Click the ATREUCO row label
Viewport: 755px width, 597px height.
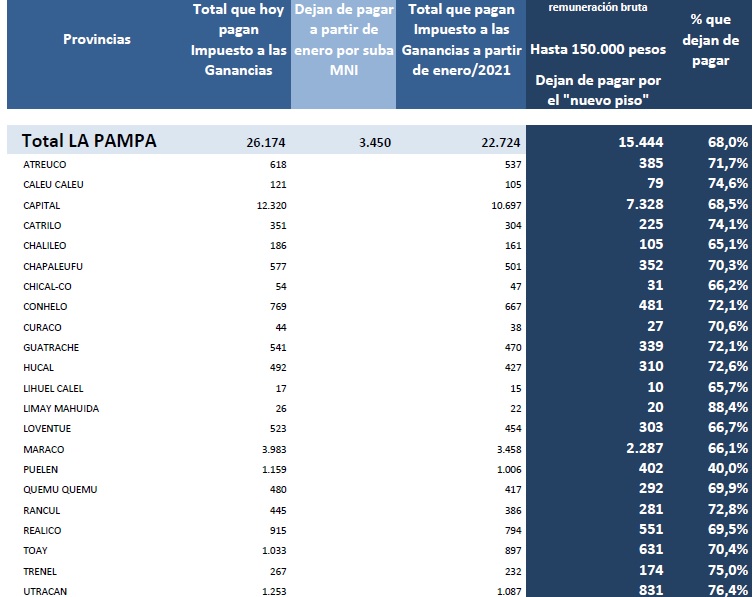click(x=45, y=165)
